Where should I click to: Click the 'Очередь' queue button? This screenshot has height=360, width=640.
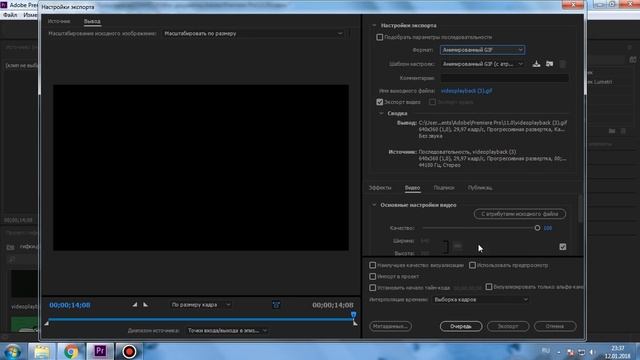461,326
